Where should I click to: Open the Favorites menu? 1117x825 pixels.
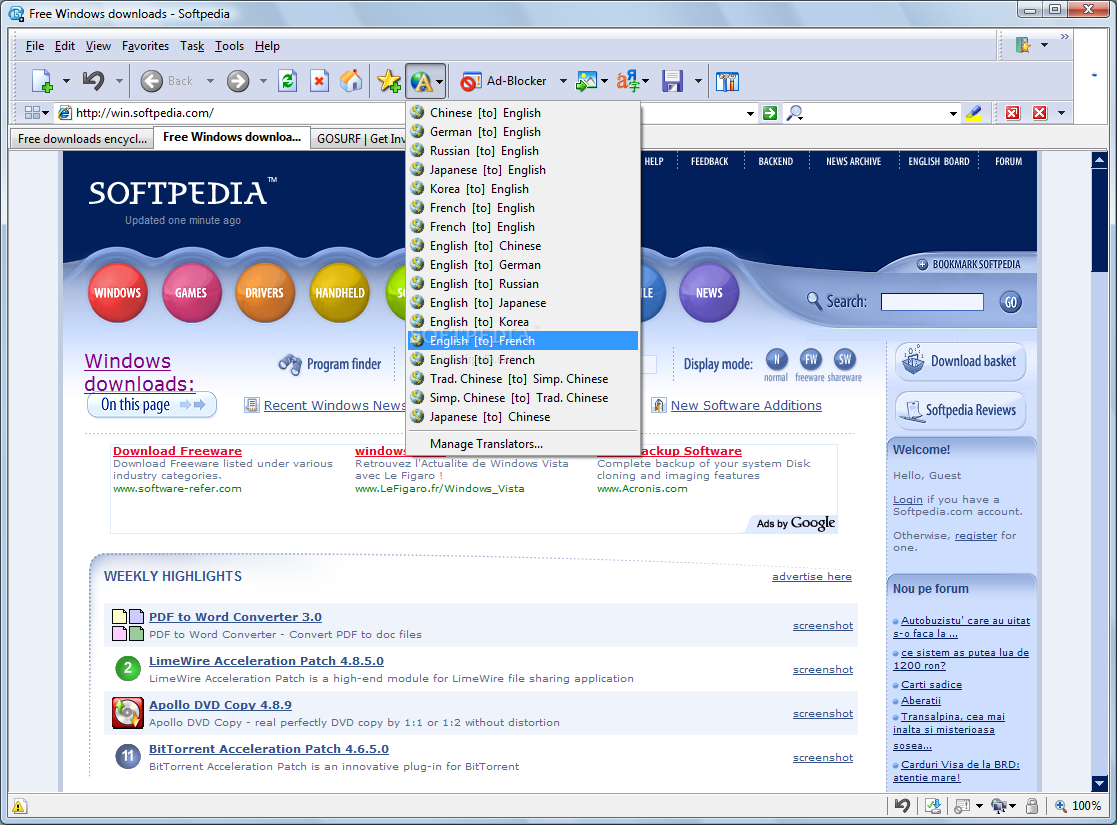145,46
